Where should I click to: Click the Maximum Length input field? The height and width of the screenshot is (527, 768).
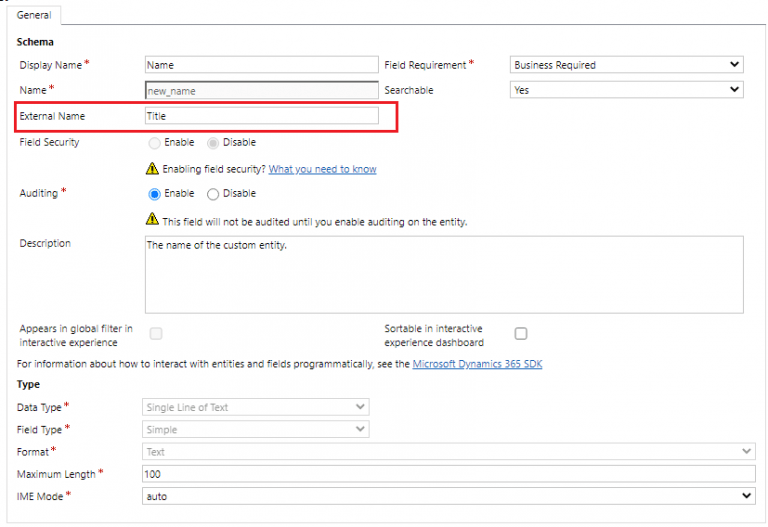(x=449, y=474)
